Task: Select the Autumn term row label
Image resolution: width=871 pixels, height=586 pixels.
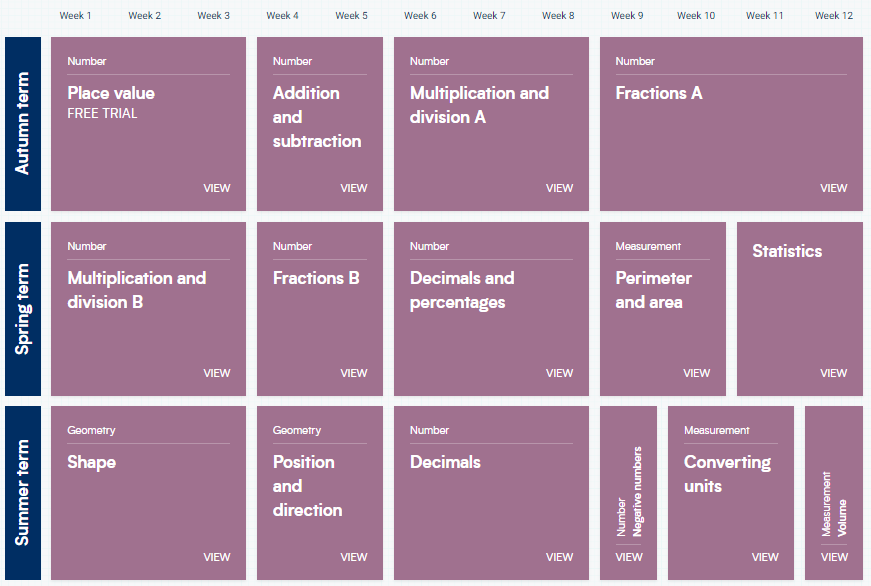Action: [x=23, y=124]
